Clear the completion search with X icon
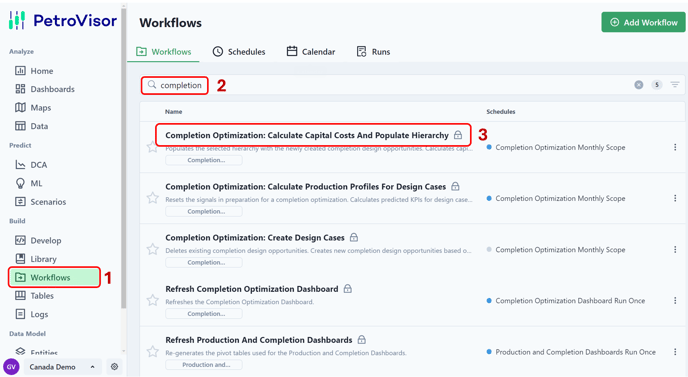The image size is (688, 377). coord(639,85)
